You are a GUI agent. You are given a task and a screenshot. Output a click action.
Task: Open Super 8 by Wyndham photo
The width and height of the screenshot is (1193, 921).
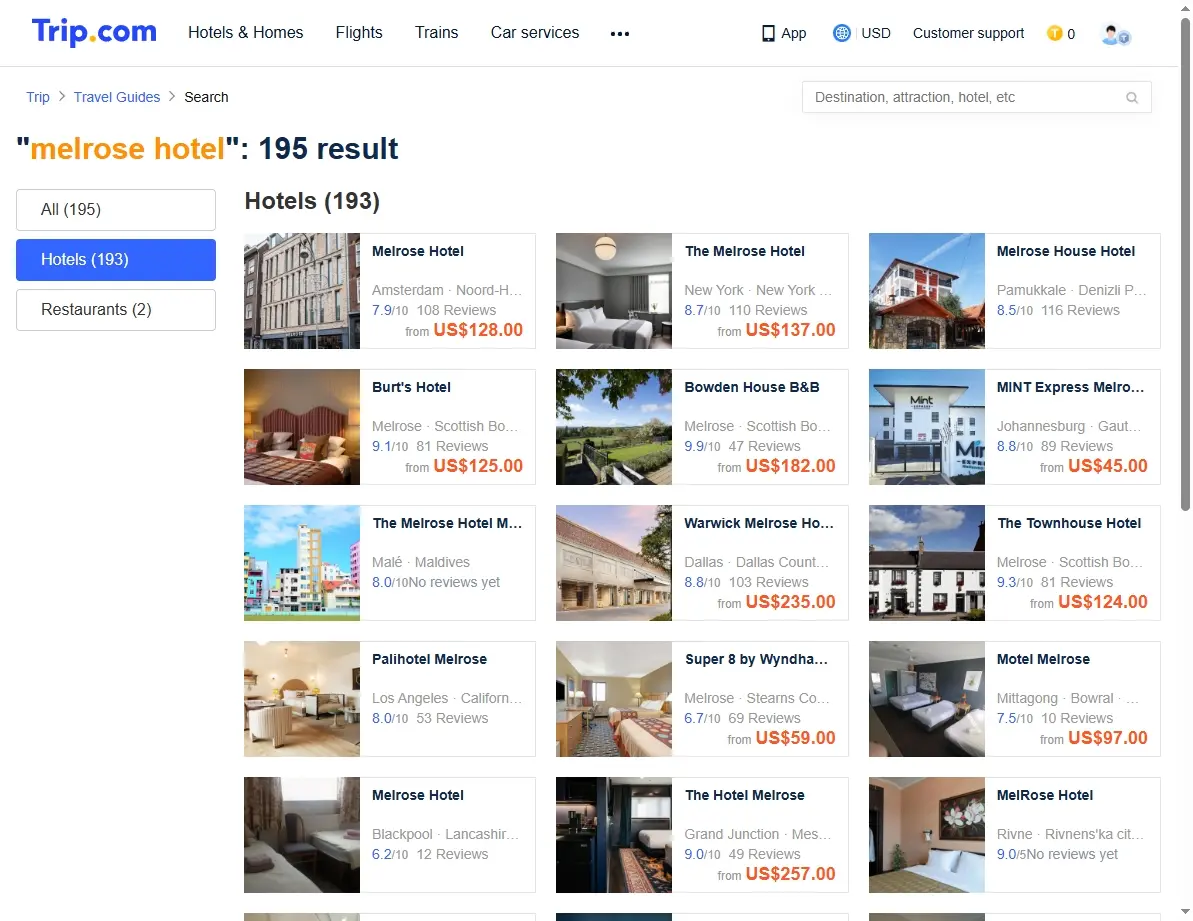pos(614,699)
